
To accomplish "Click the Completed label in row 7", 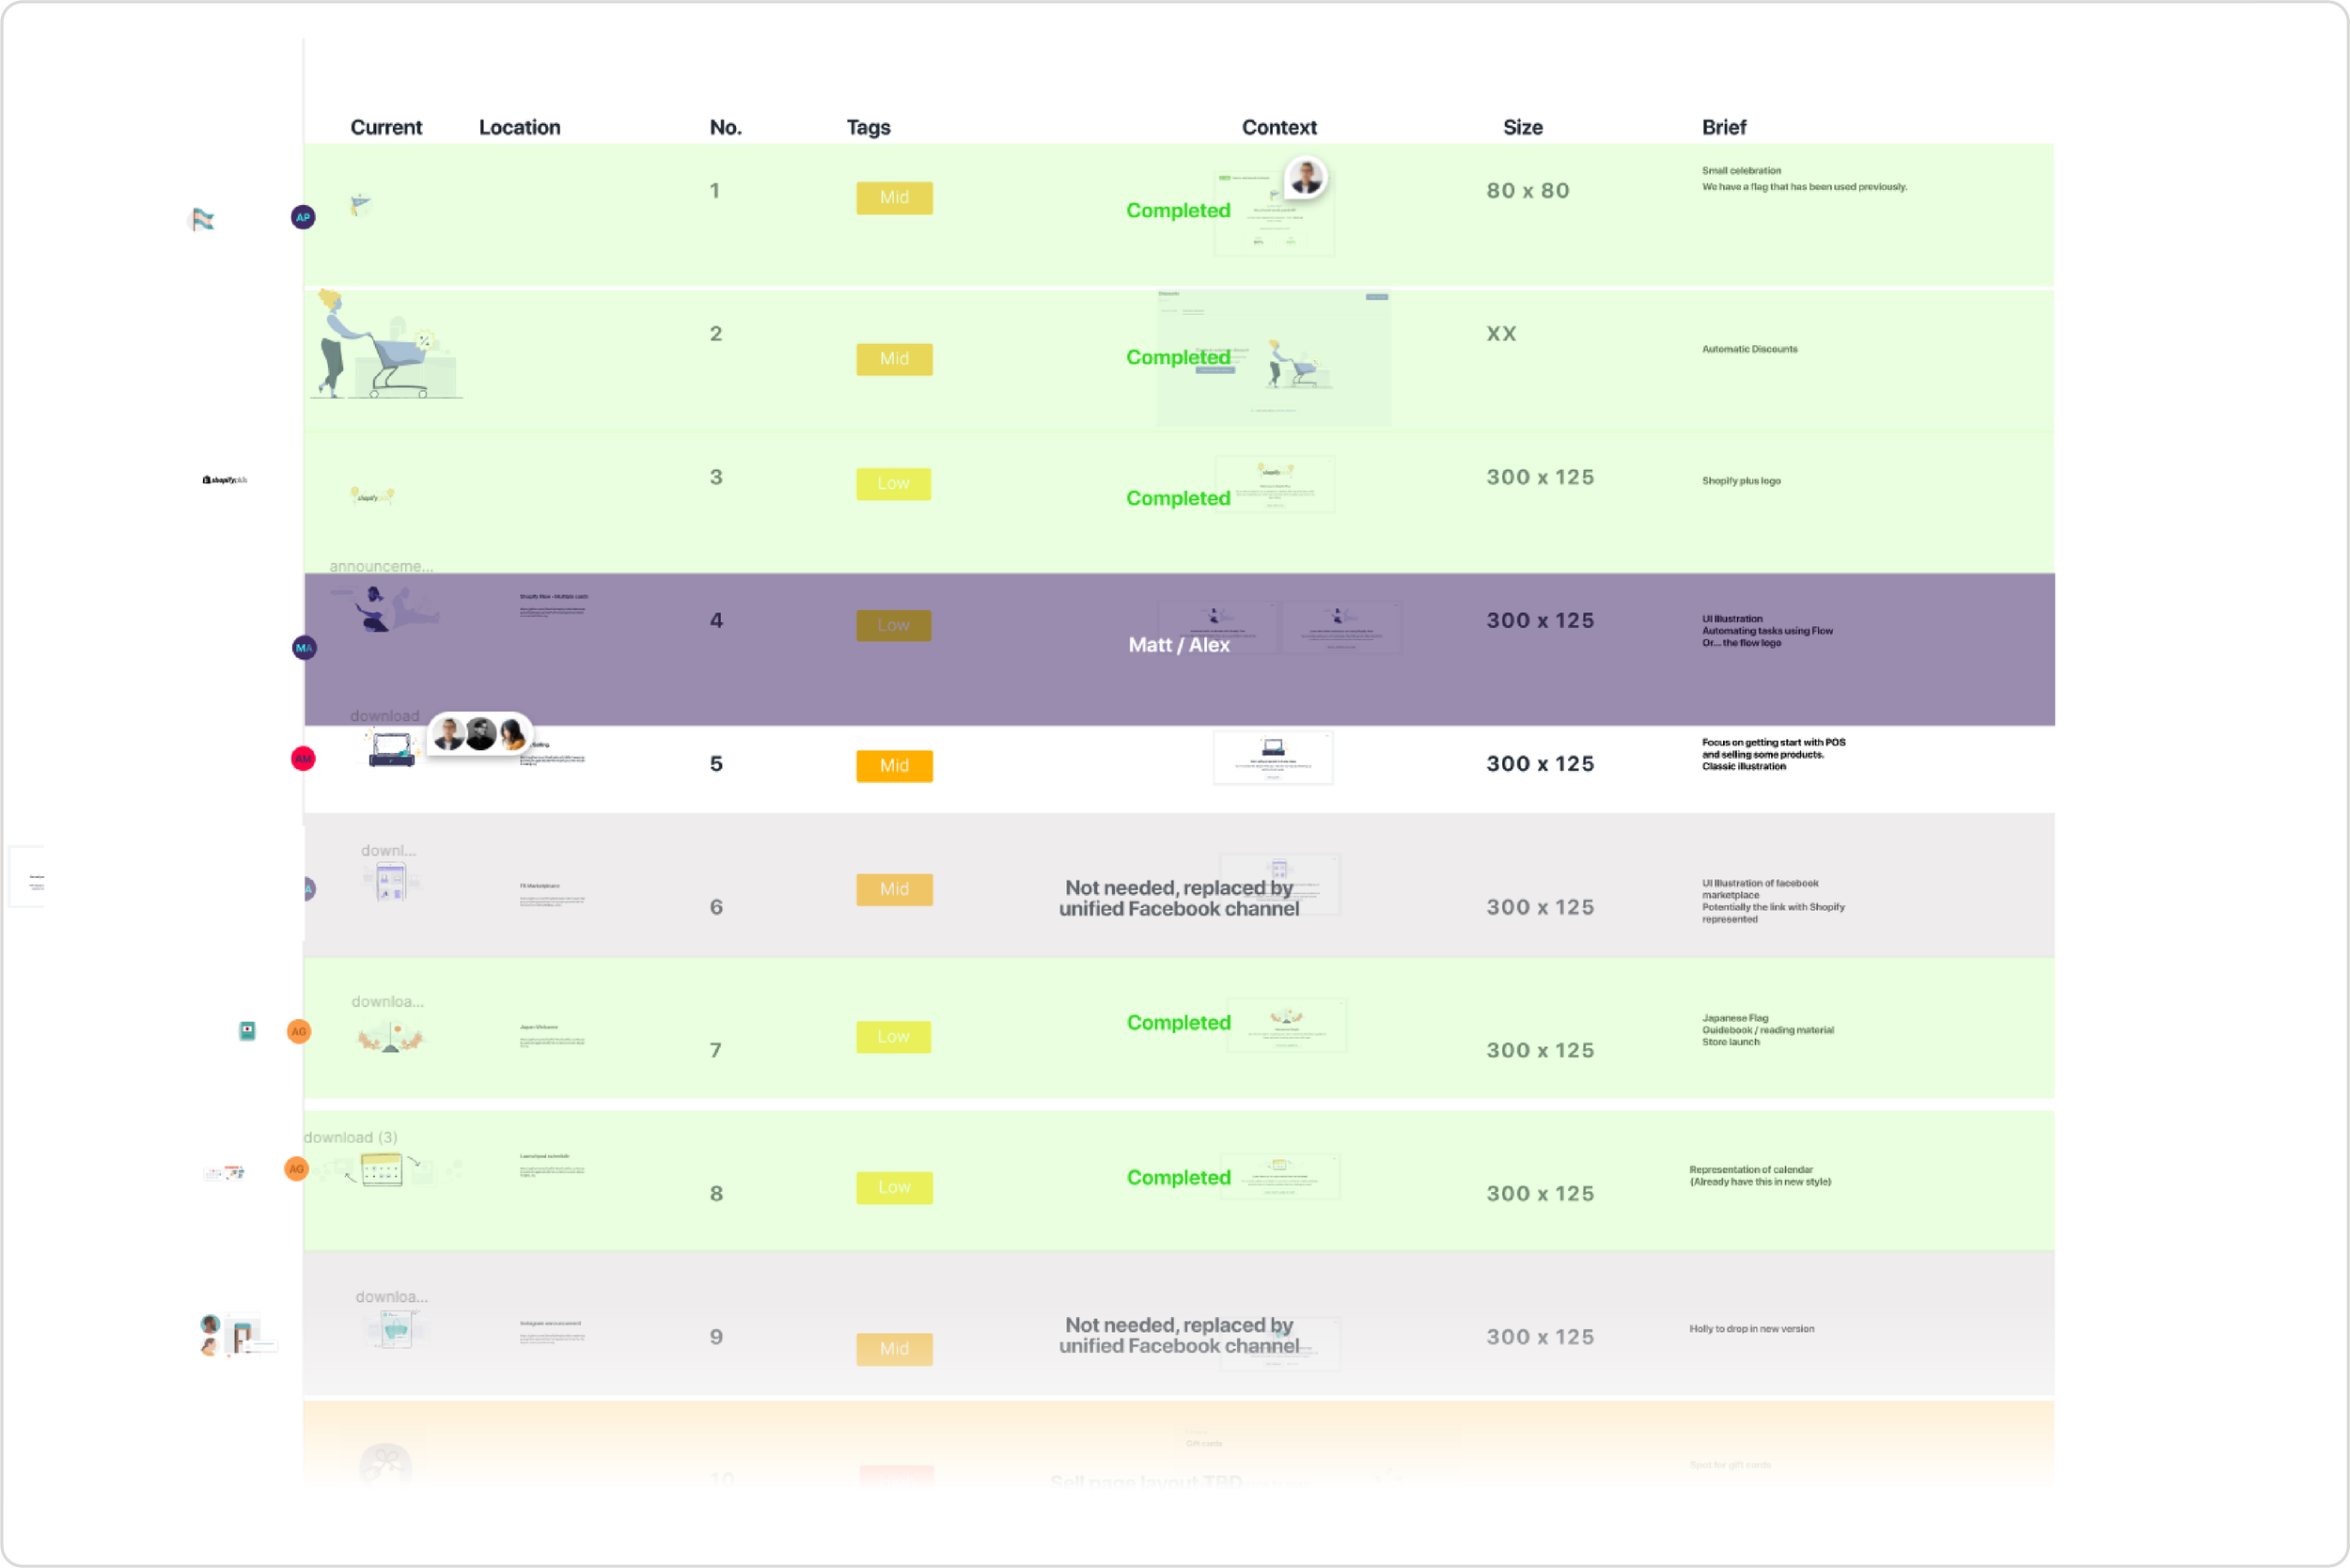I will (x=1178, y=1022).
